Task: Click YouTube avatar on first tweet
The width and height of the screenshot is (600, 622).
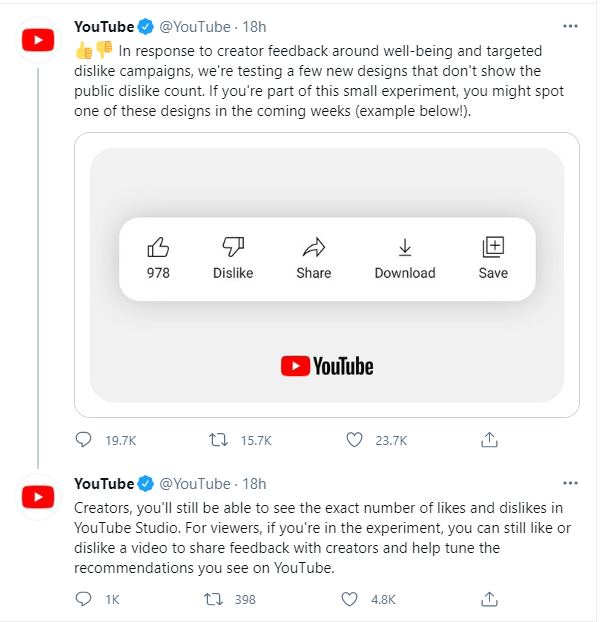Action: click(38, 40)
